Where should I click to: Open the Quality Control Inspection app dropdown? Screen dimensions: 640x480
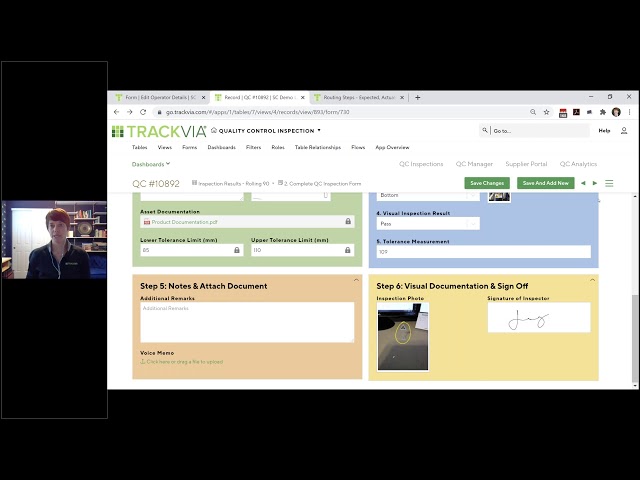pos(319,131)
